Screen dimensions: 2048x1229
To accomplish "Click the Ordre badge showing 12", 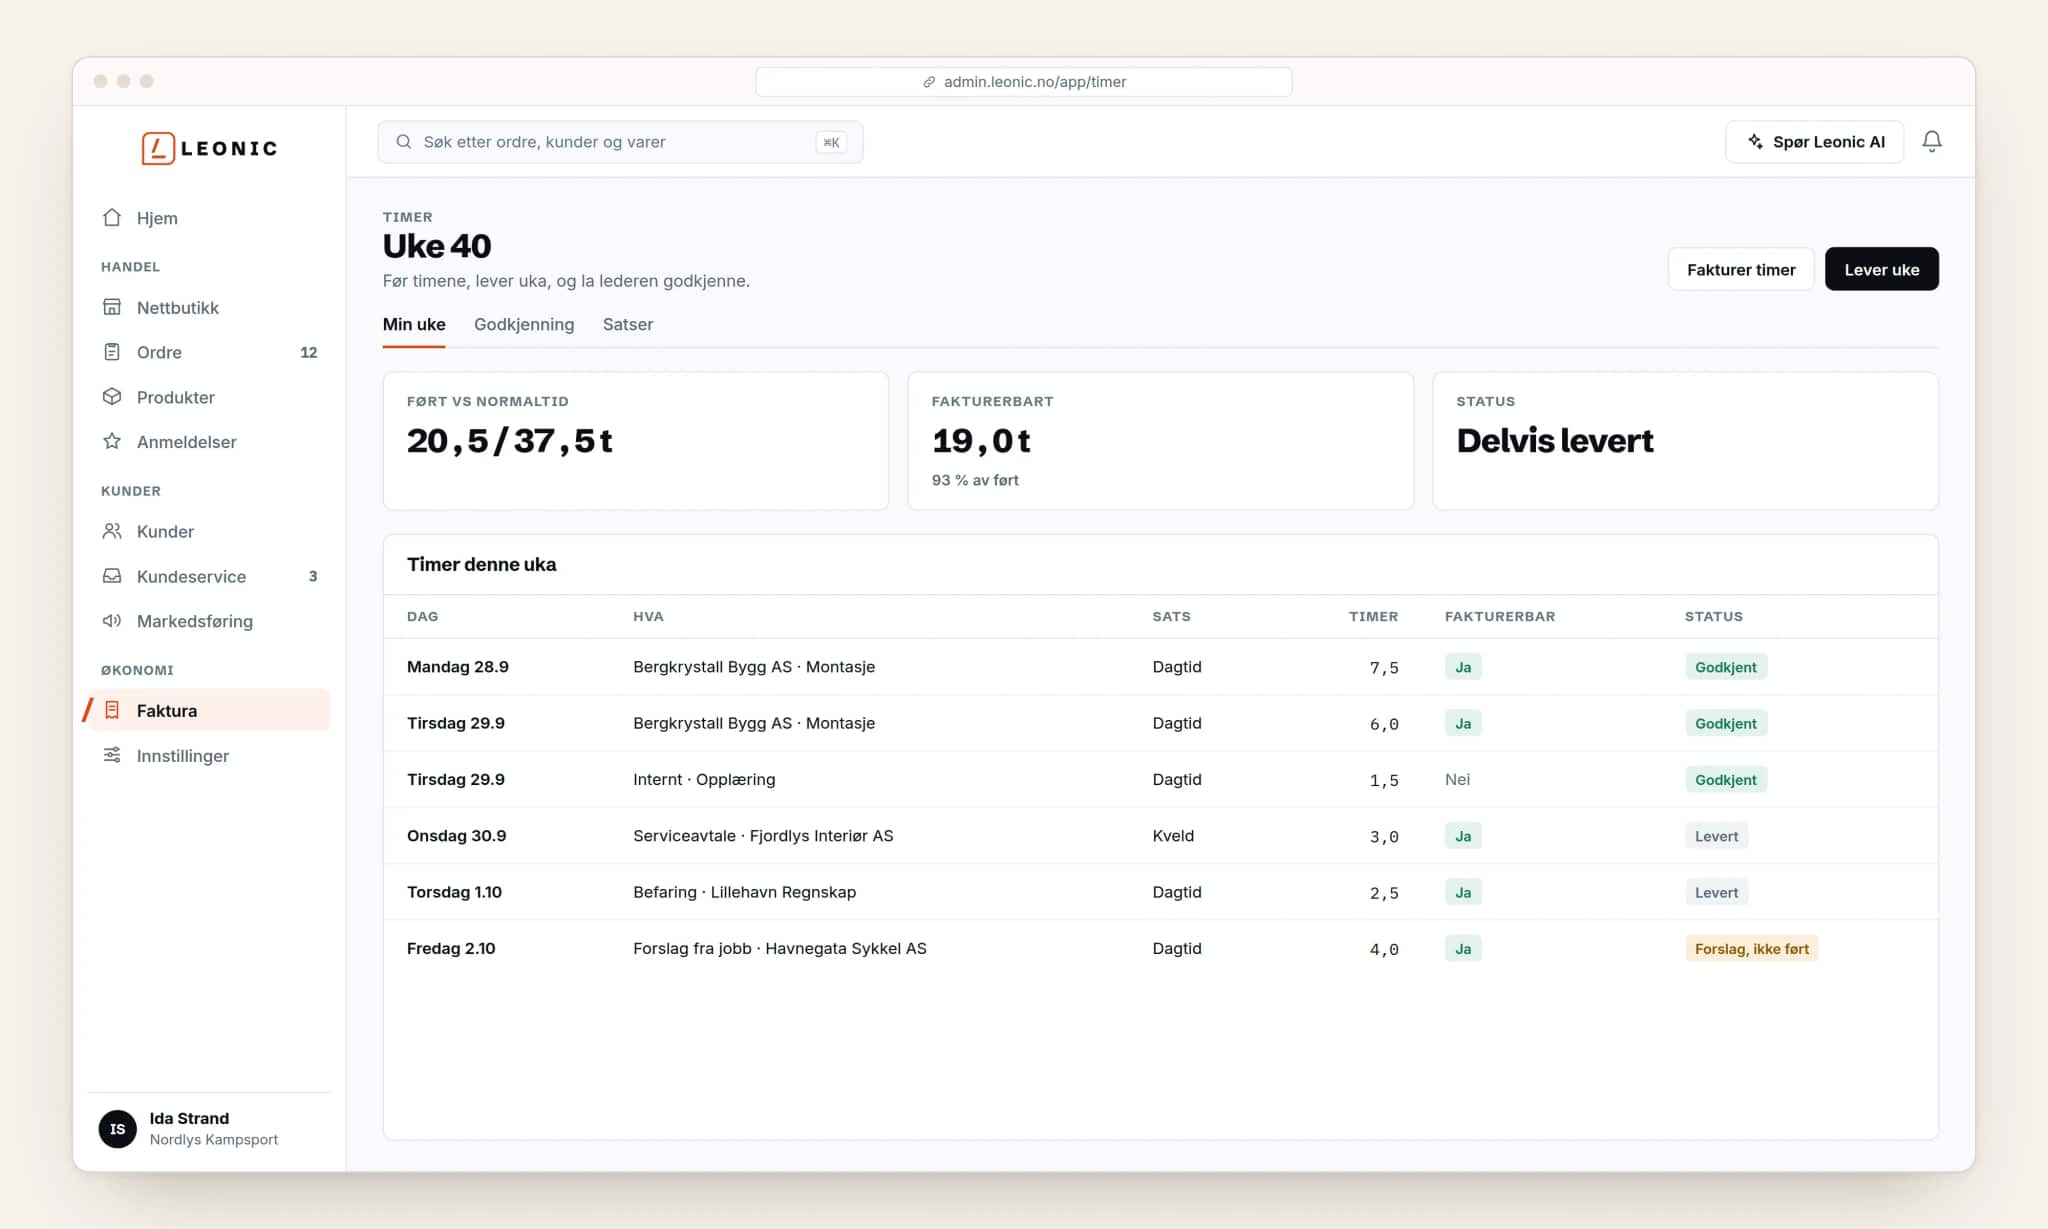I will 309,352.
